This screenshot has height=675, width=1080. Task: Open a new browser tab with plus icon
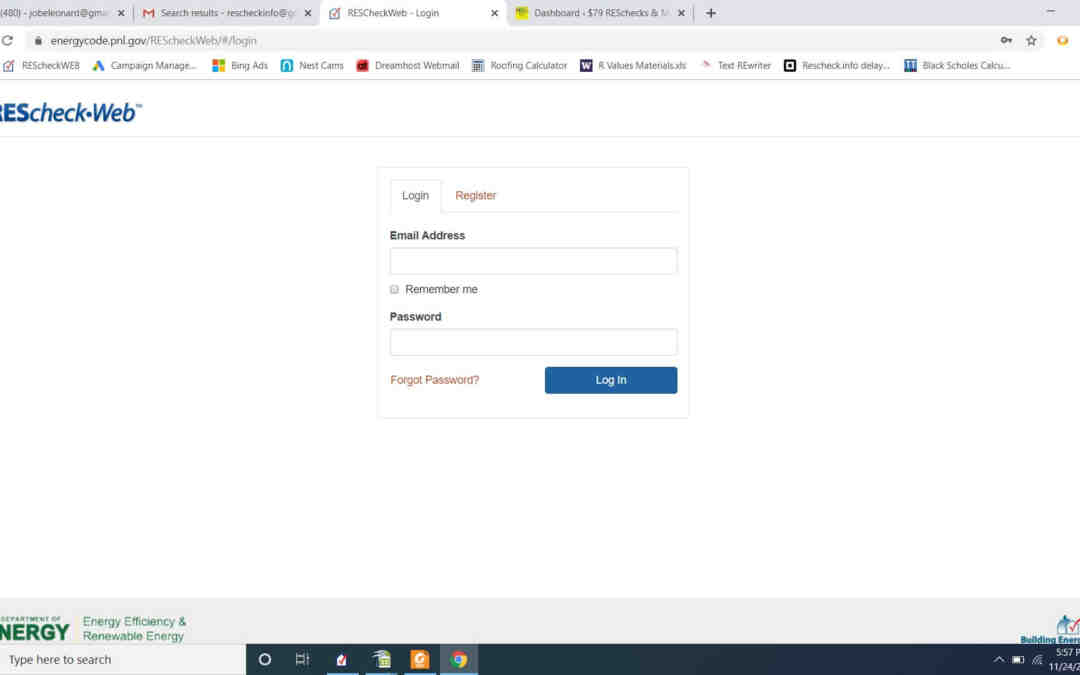[x=711, y=13]
